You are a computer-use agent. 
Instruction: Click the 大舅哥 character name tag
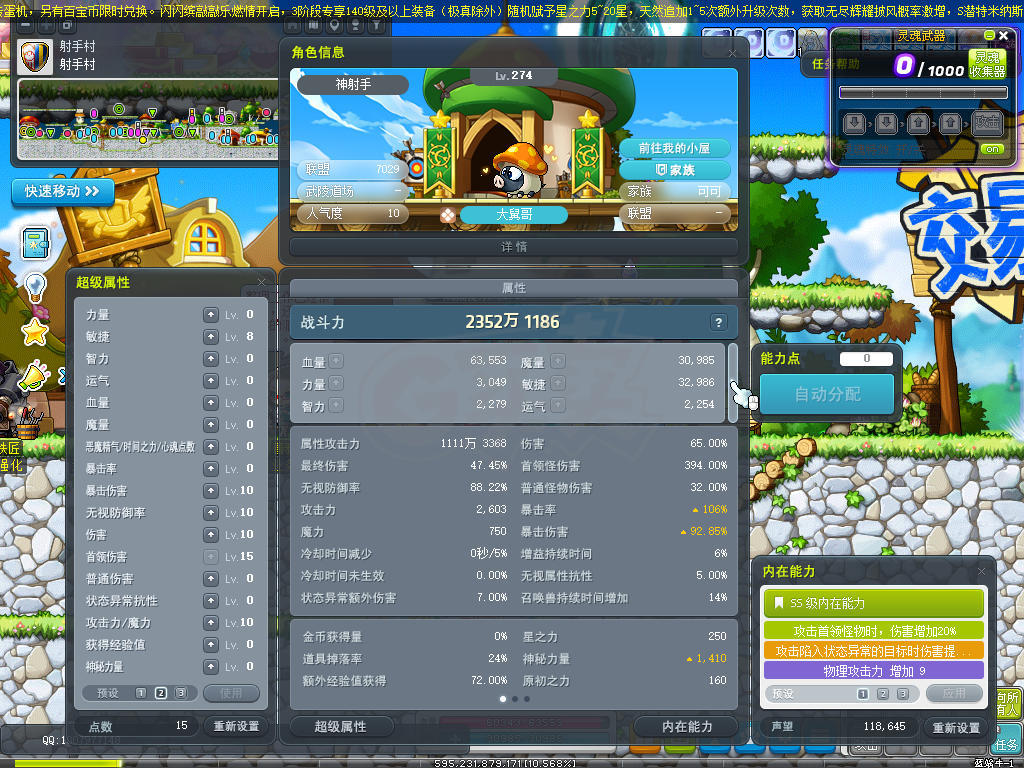click(x=514, y=214)
